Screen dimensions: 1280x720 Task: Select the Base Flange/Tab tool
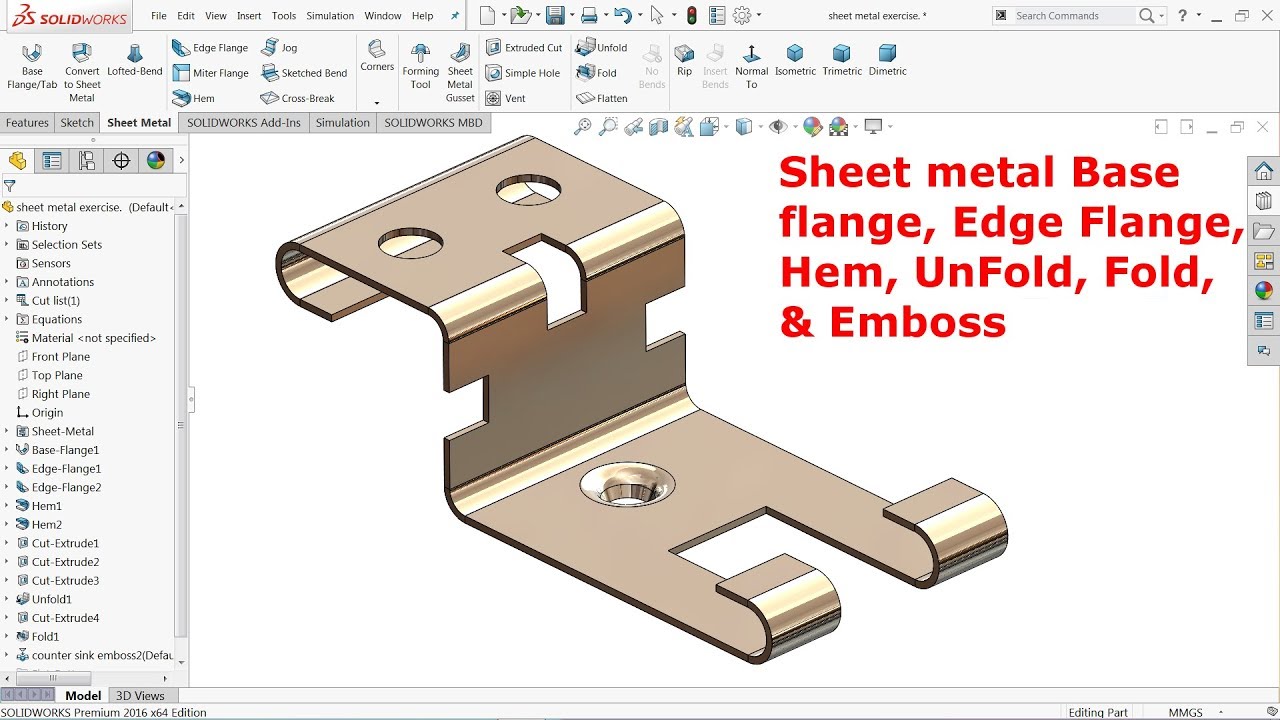pos(32,67)
